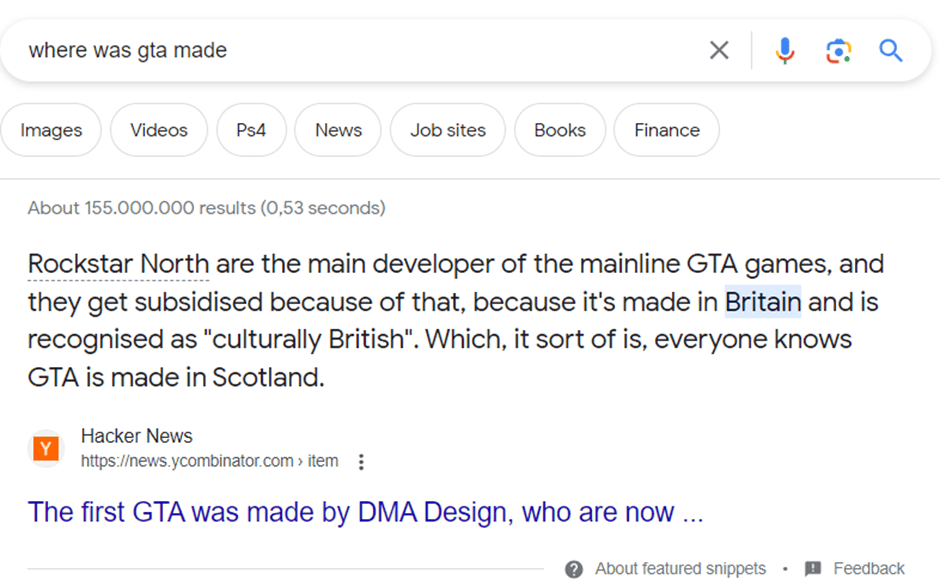The image size is (940, 585).
Task: Click the Feedback flag icon
Action: (x=813, y=569)
